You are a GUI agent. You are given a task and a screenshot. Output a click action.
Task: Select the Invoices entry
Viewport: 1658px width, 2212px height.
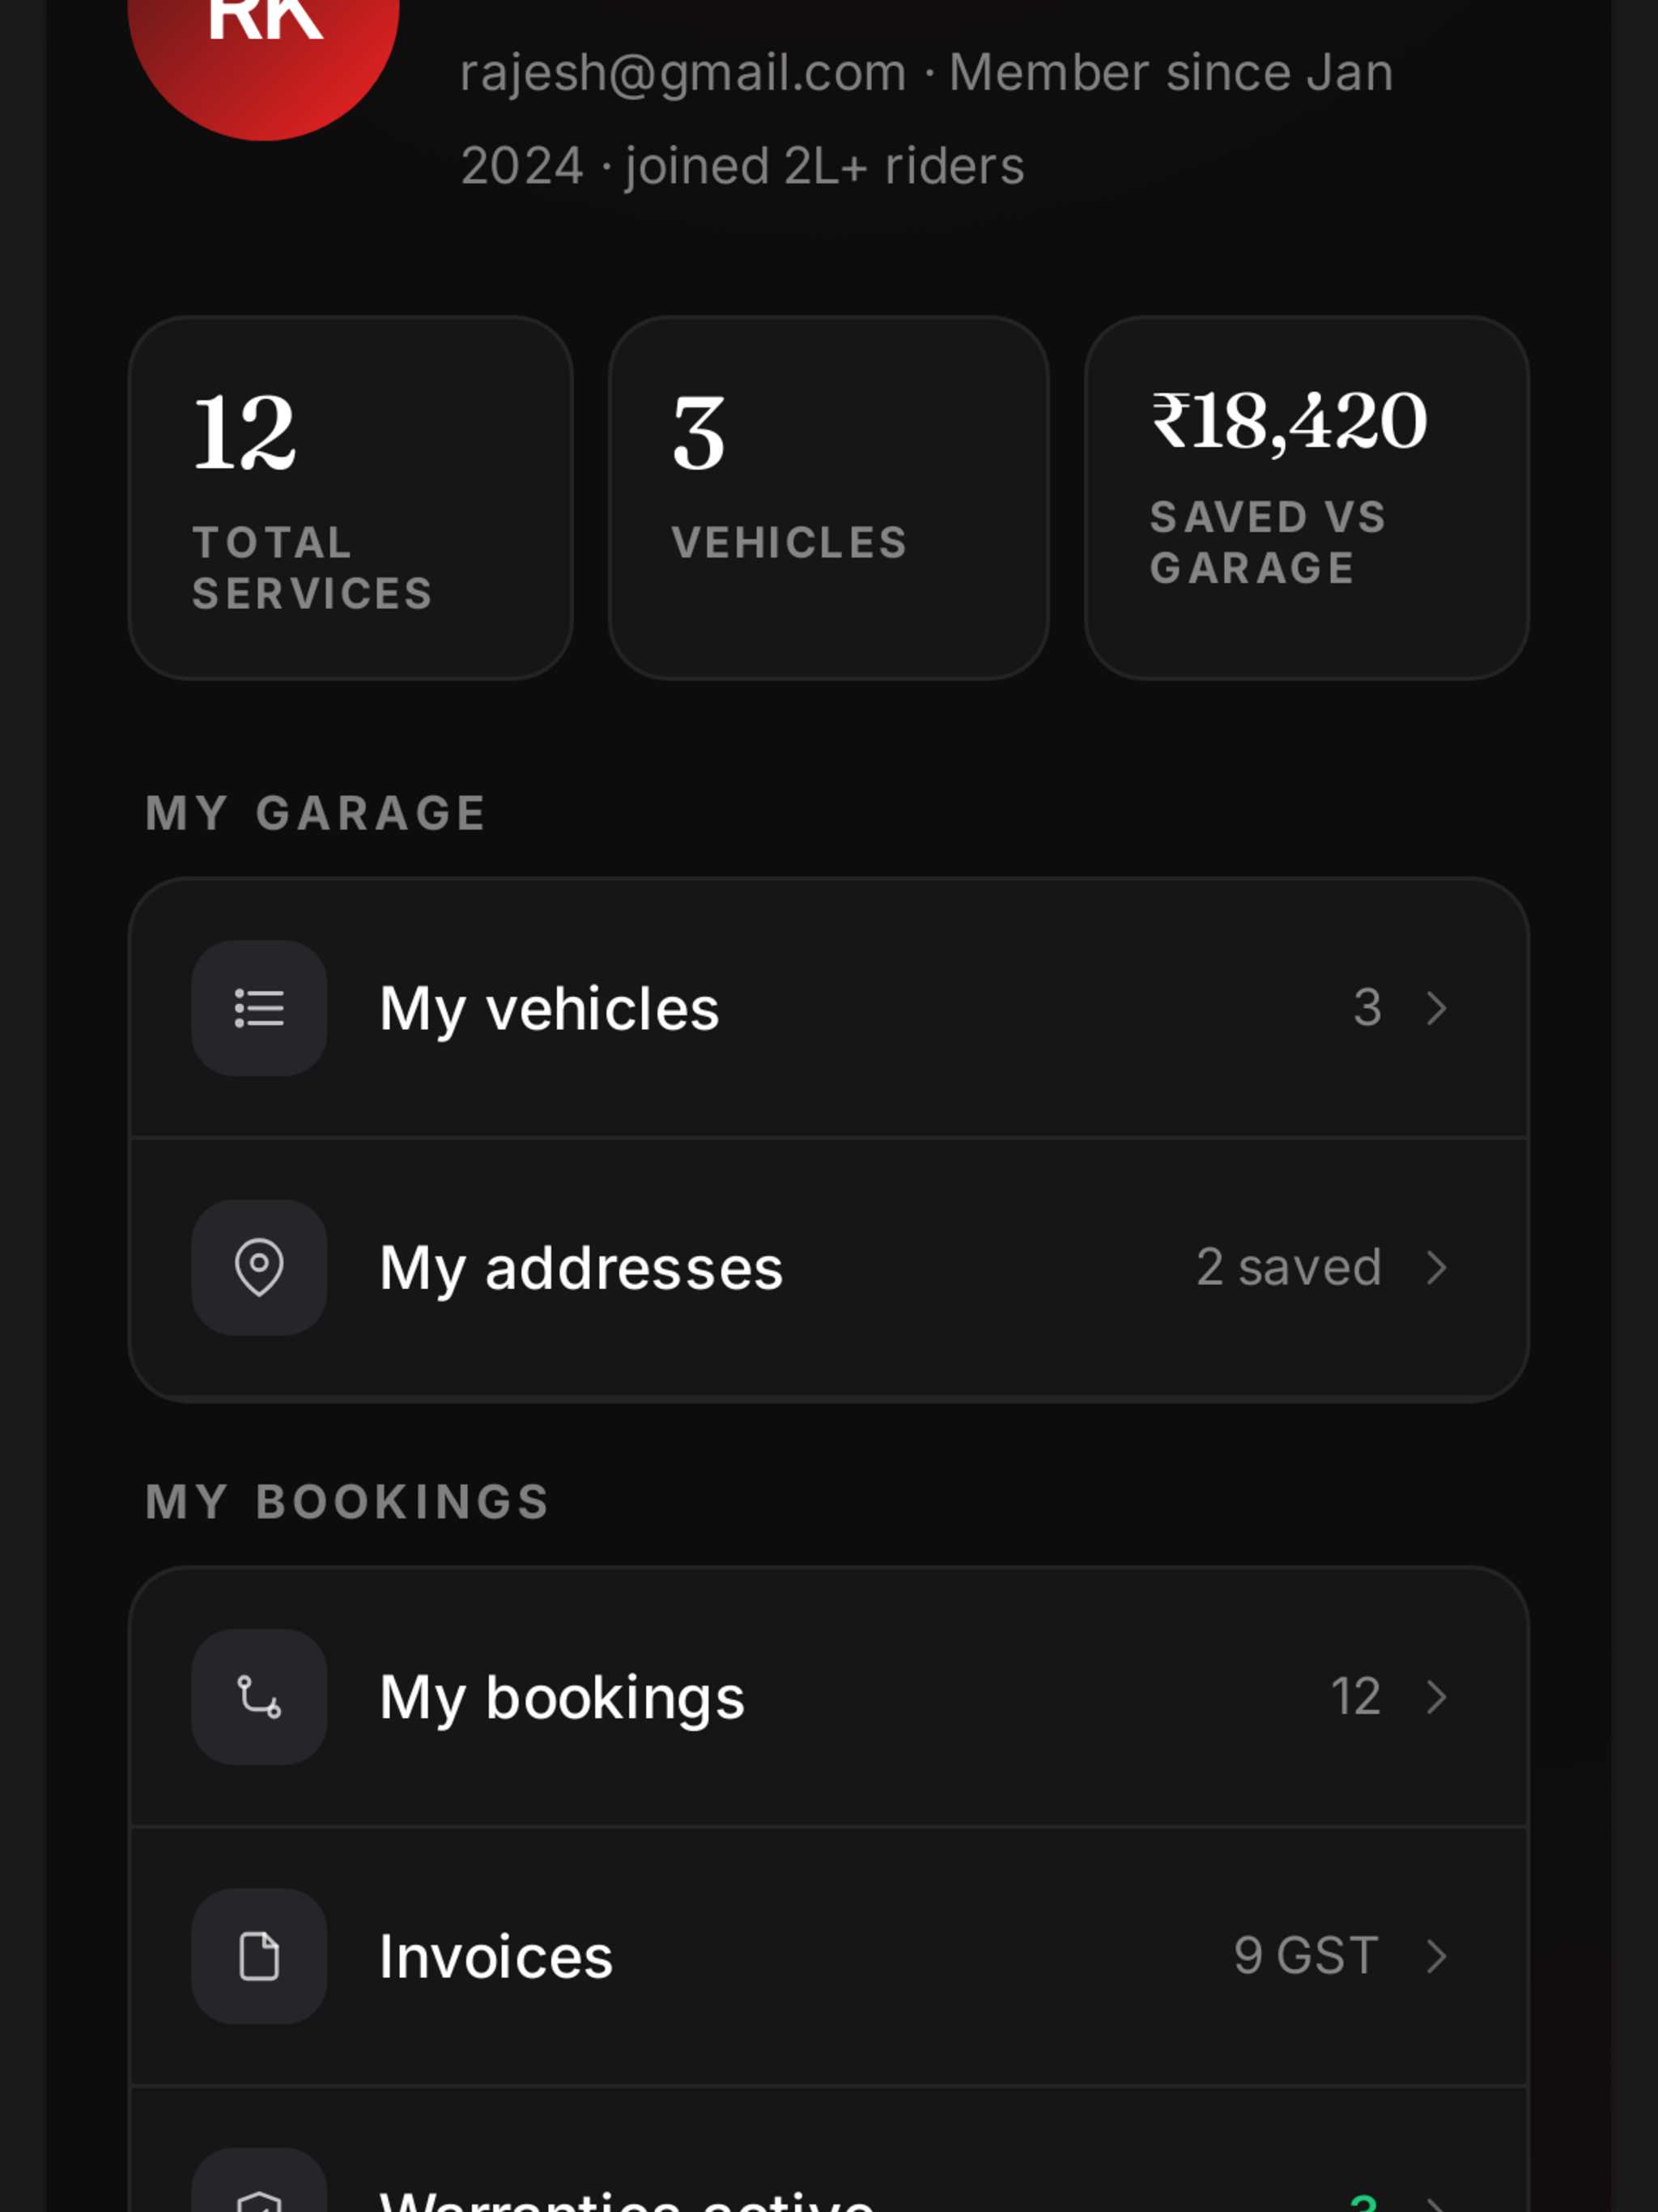coord(829,1956)
